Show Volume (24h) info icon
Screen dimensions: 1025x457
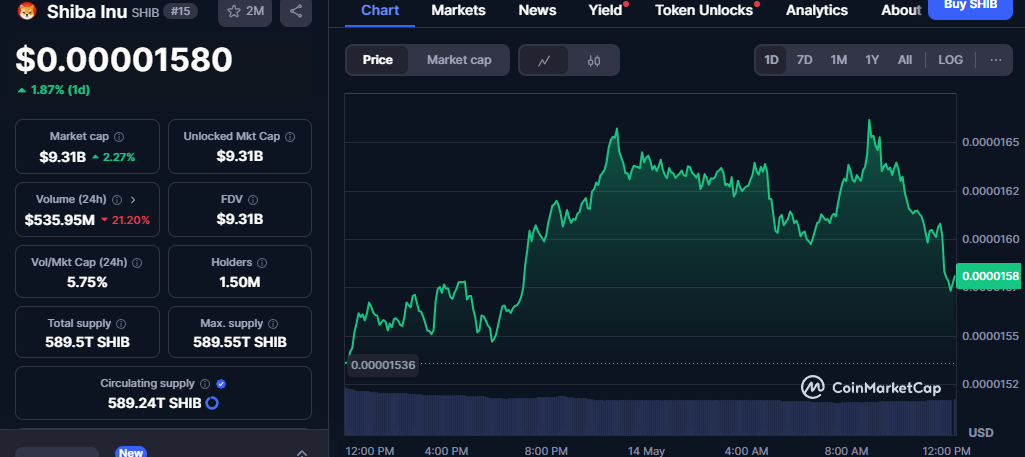point(117,199)
